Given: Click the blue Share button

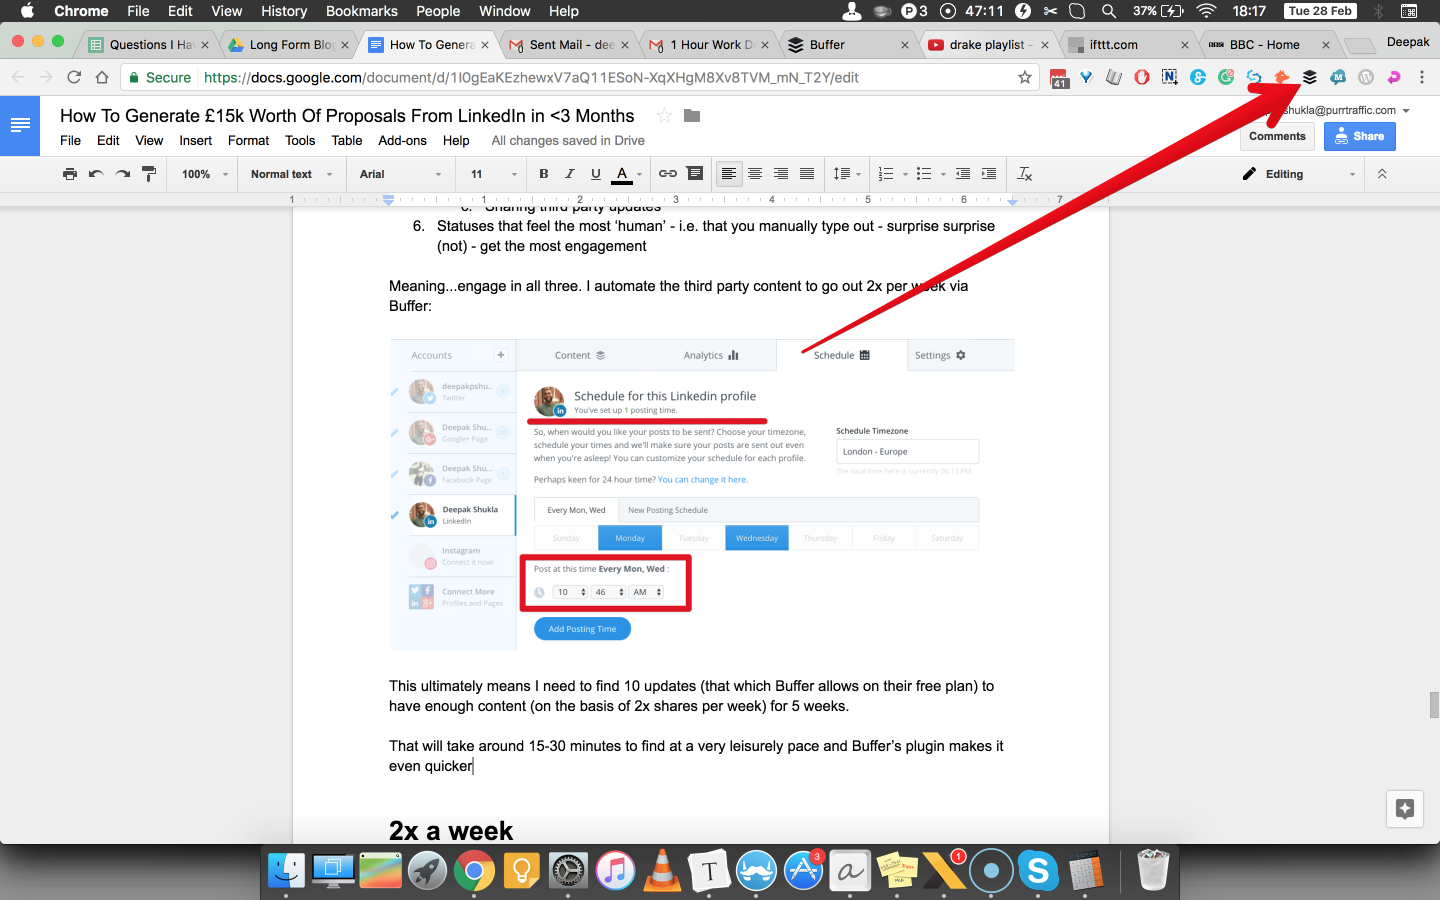Looking at the screenshot, I should 1359,136.
